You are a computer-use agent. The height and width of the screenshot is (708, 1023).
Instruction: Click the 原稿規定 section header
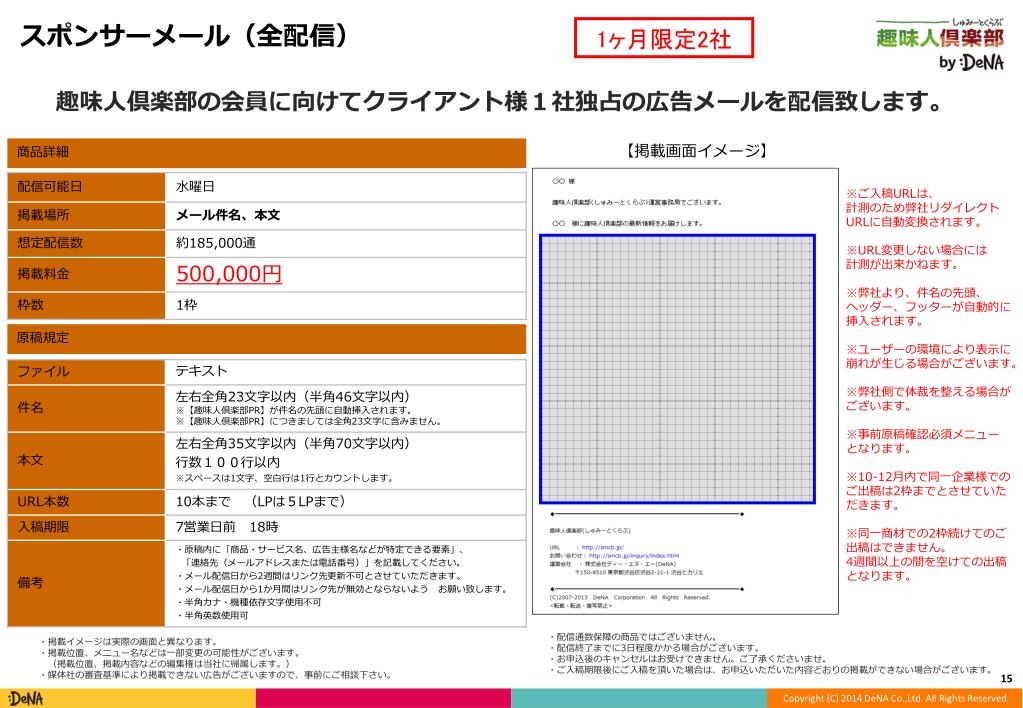click(266, 338)
